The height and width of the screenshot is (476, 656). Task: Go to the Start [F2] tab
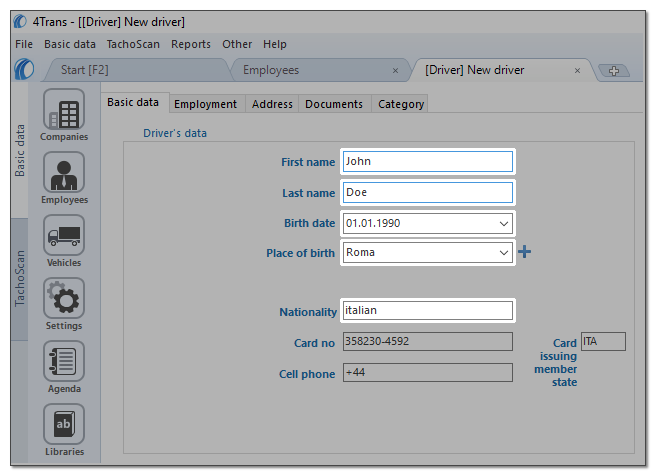point(85,70)
